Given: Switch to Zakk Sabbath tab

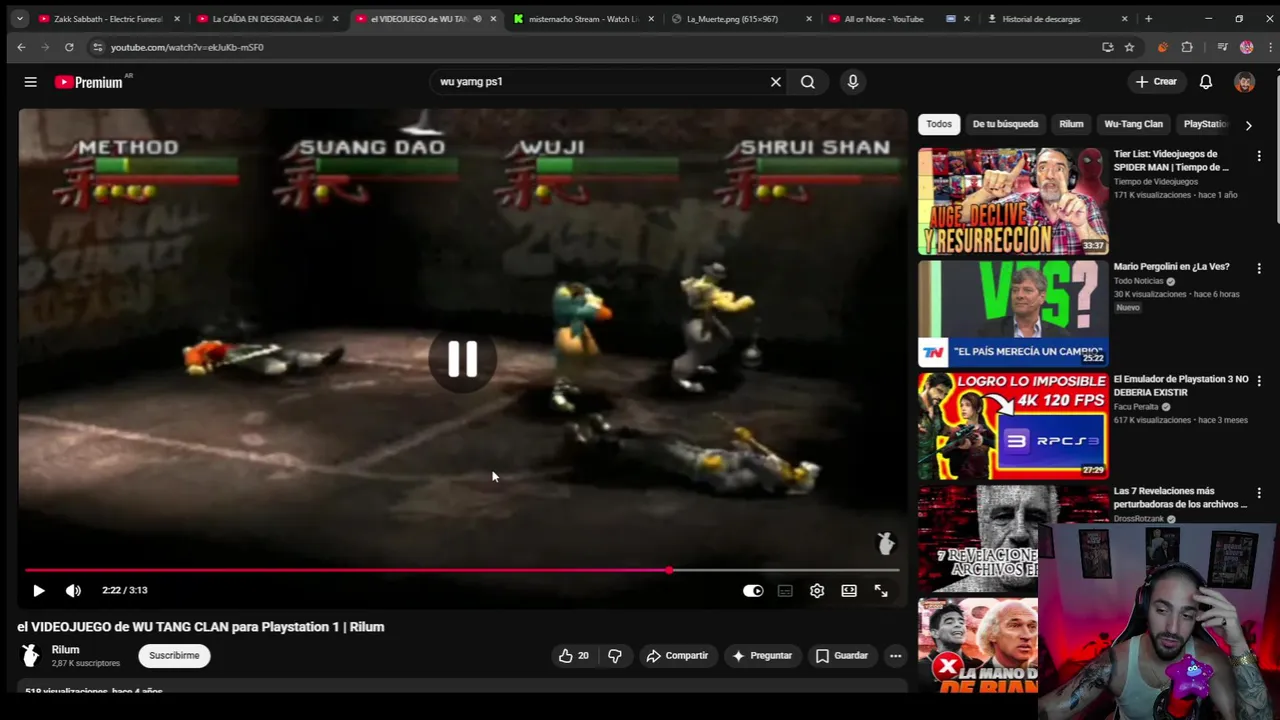Looking at the screenshot, I should pyautogui.click(x=108, y=19).
